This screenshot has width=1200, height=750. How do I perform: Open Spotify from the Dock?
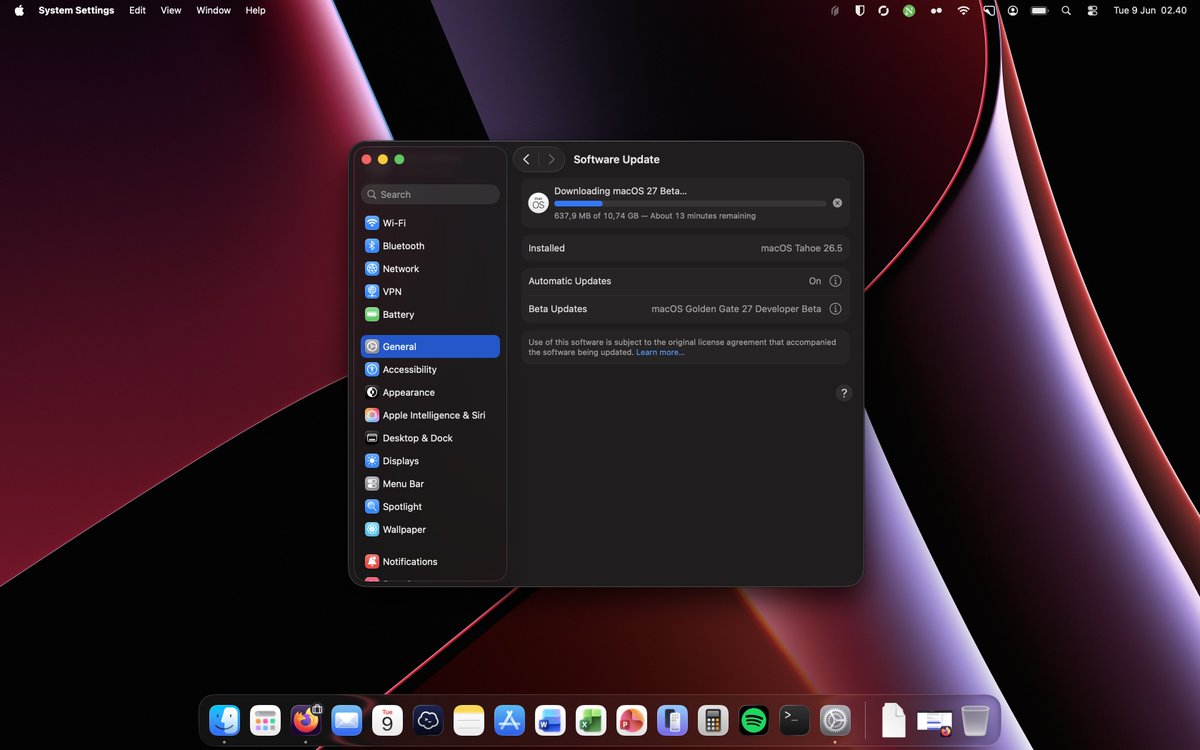754,720
